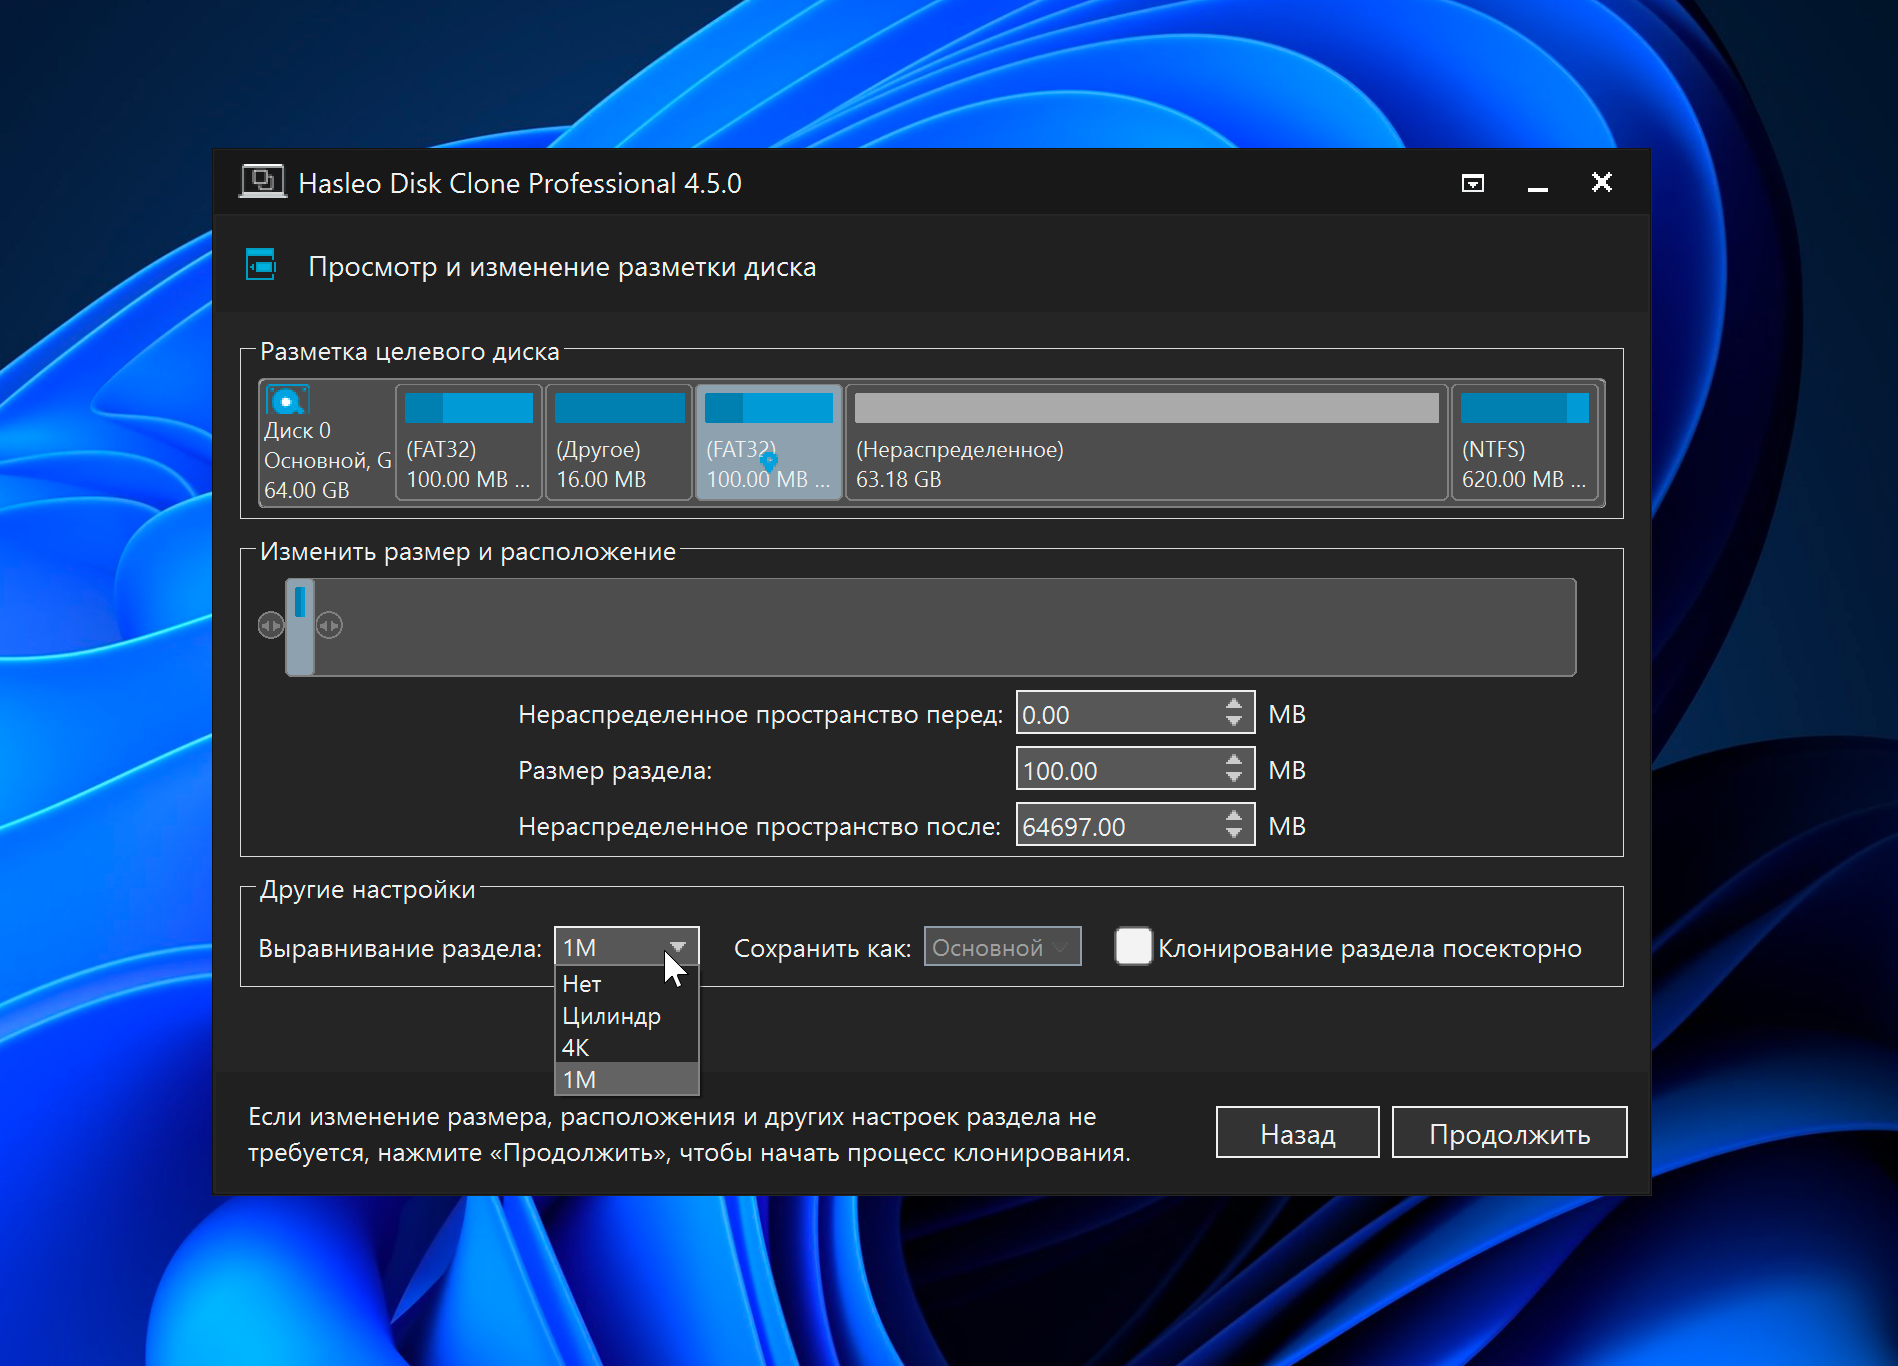Click the Hasleo Disk Clone app icon in title bar
The image size is (1898, 1366).
tap(262, 182)
